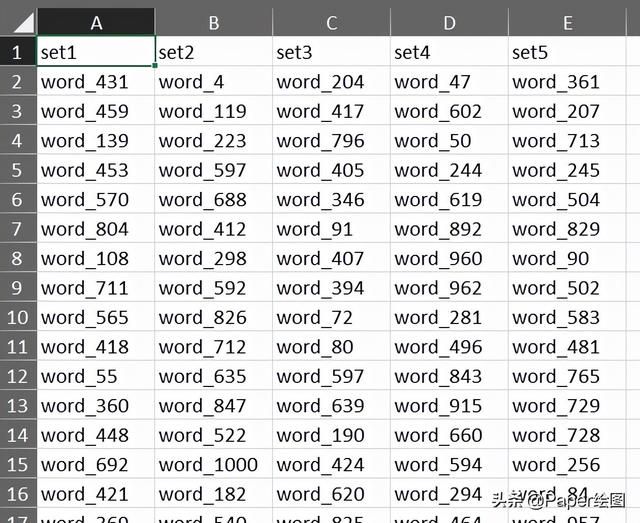Image resolution: width=640 pixels, height=523 pixels.
Task: Pick cell word_50
Action: coord(449,140)
